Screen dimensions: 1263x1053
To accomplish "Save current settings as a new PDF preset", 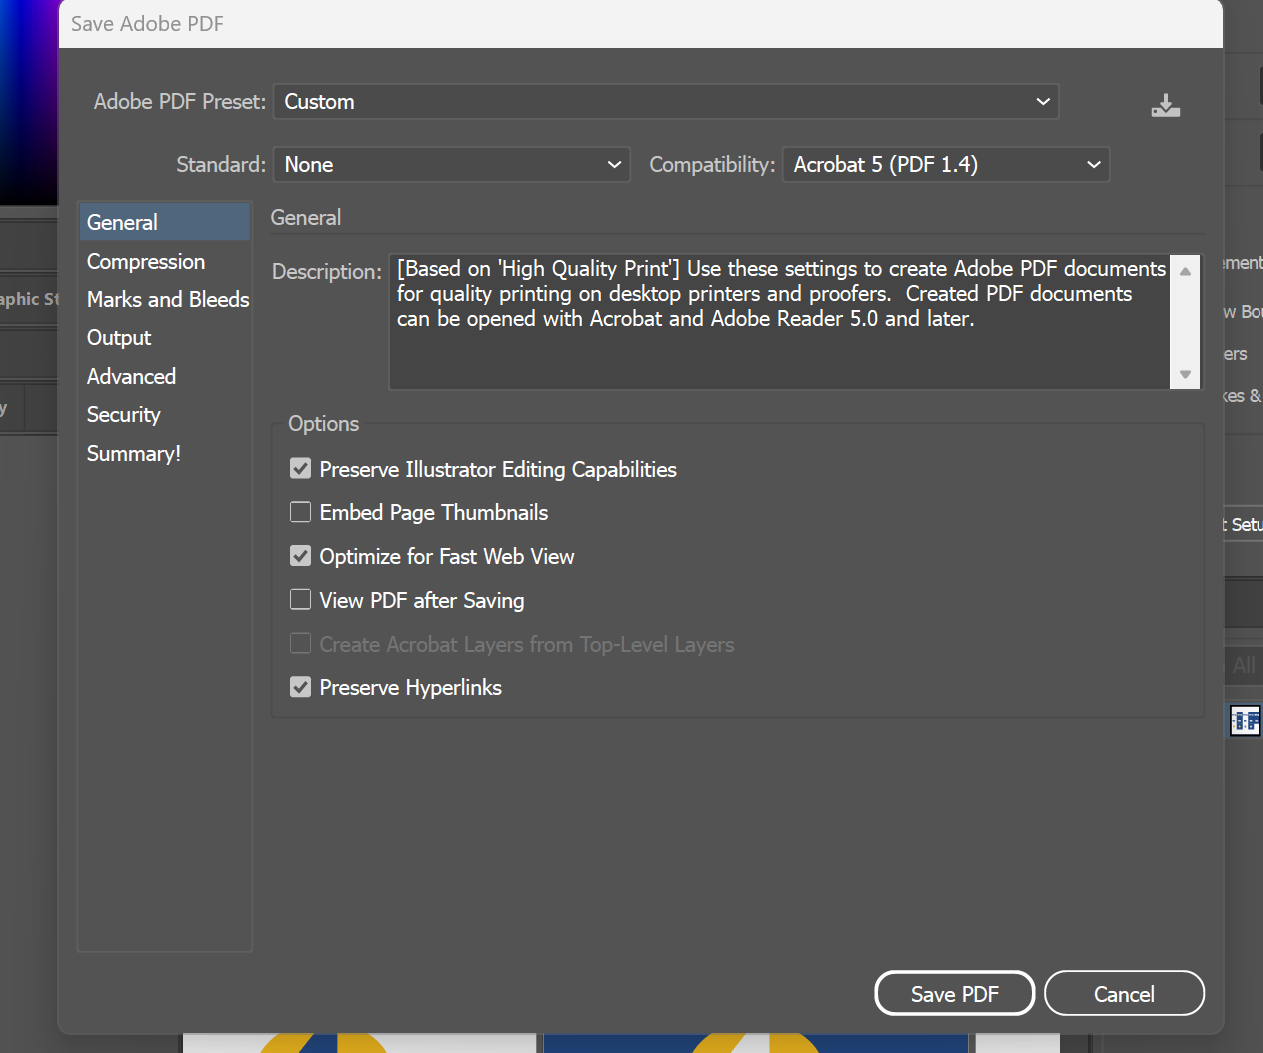I will point(1165,104).
